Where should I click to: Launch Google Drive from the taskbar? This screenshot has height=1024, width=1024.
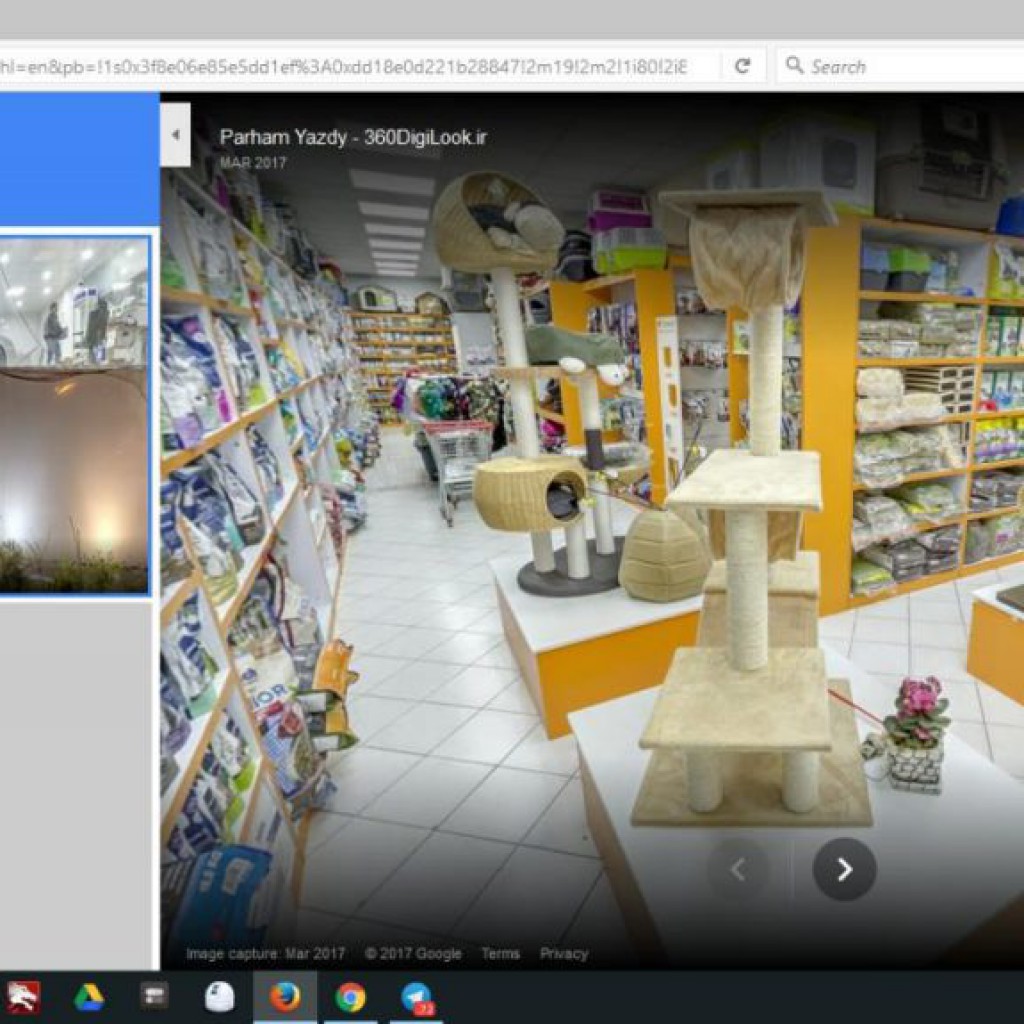tap(89, 997)
